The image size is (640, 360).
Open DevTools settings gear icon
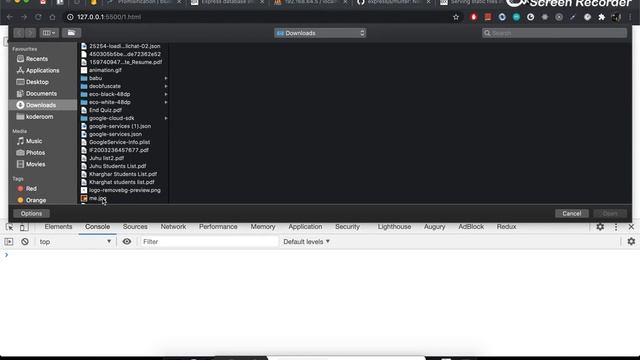pos(600,227)
